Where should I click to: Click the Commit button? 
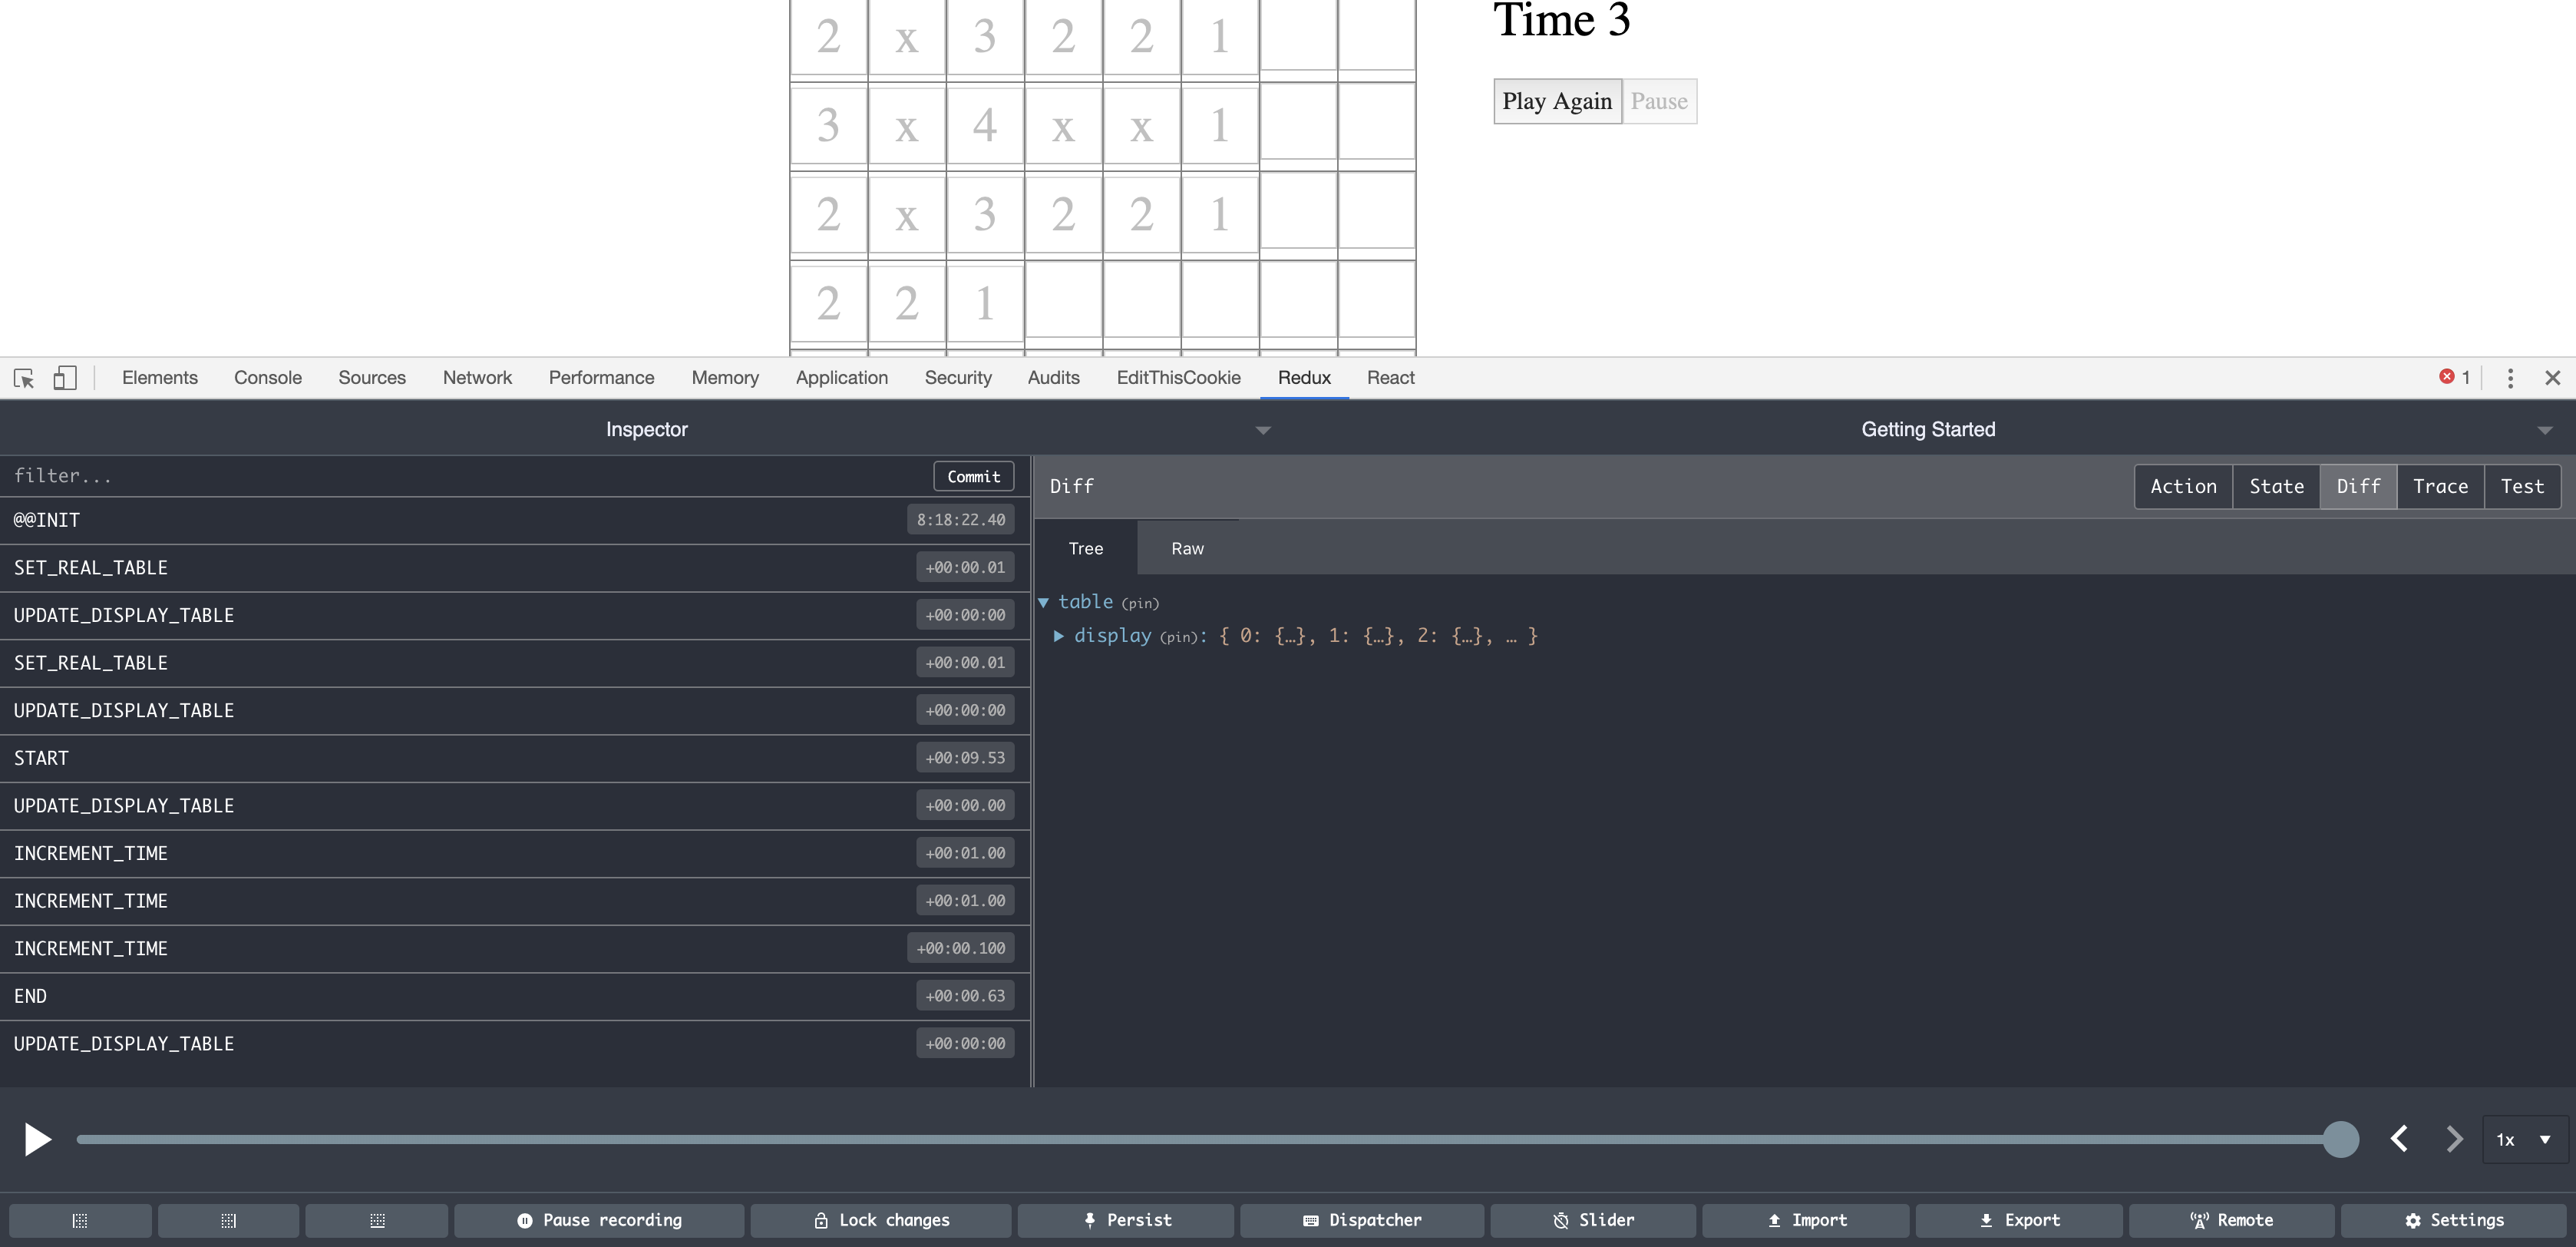973,476
